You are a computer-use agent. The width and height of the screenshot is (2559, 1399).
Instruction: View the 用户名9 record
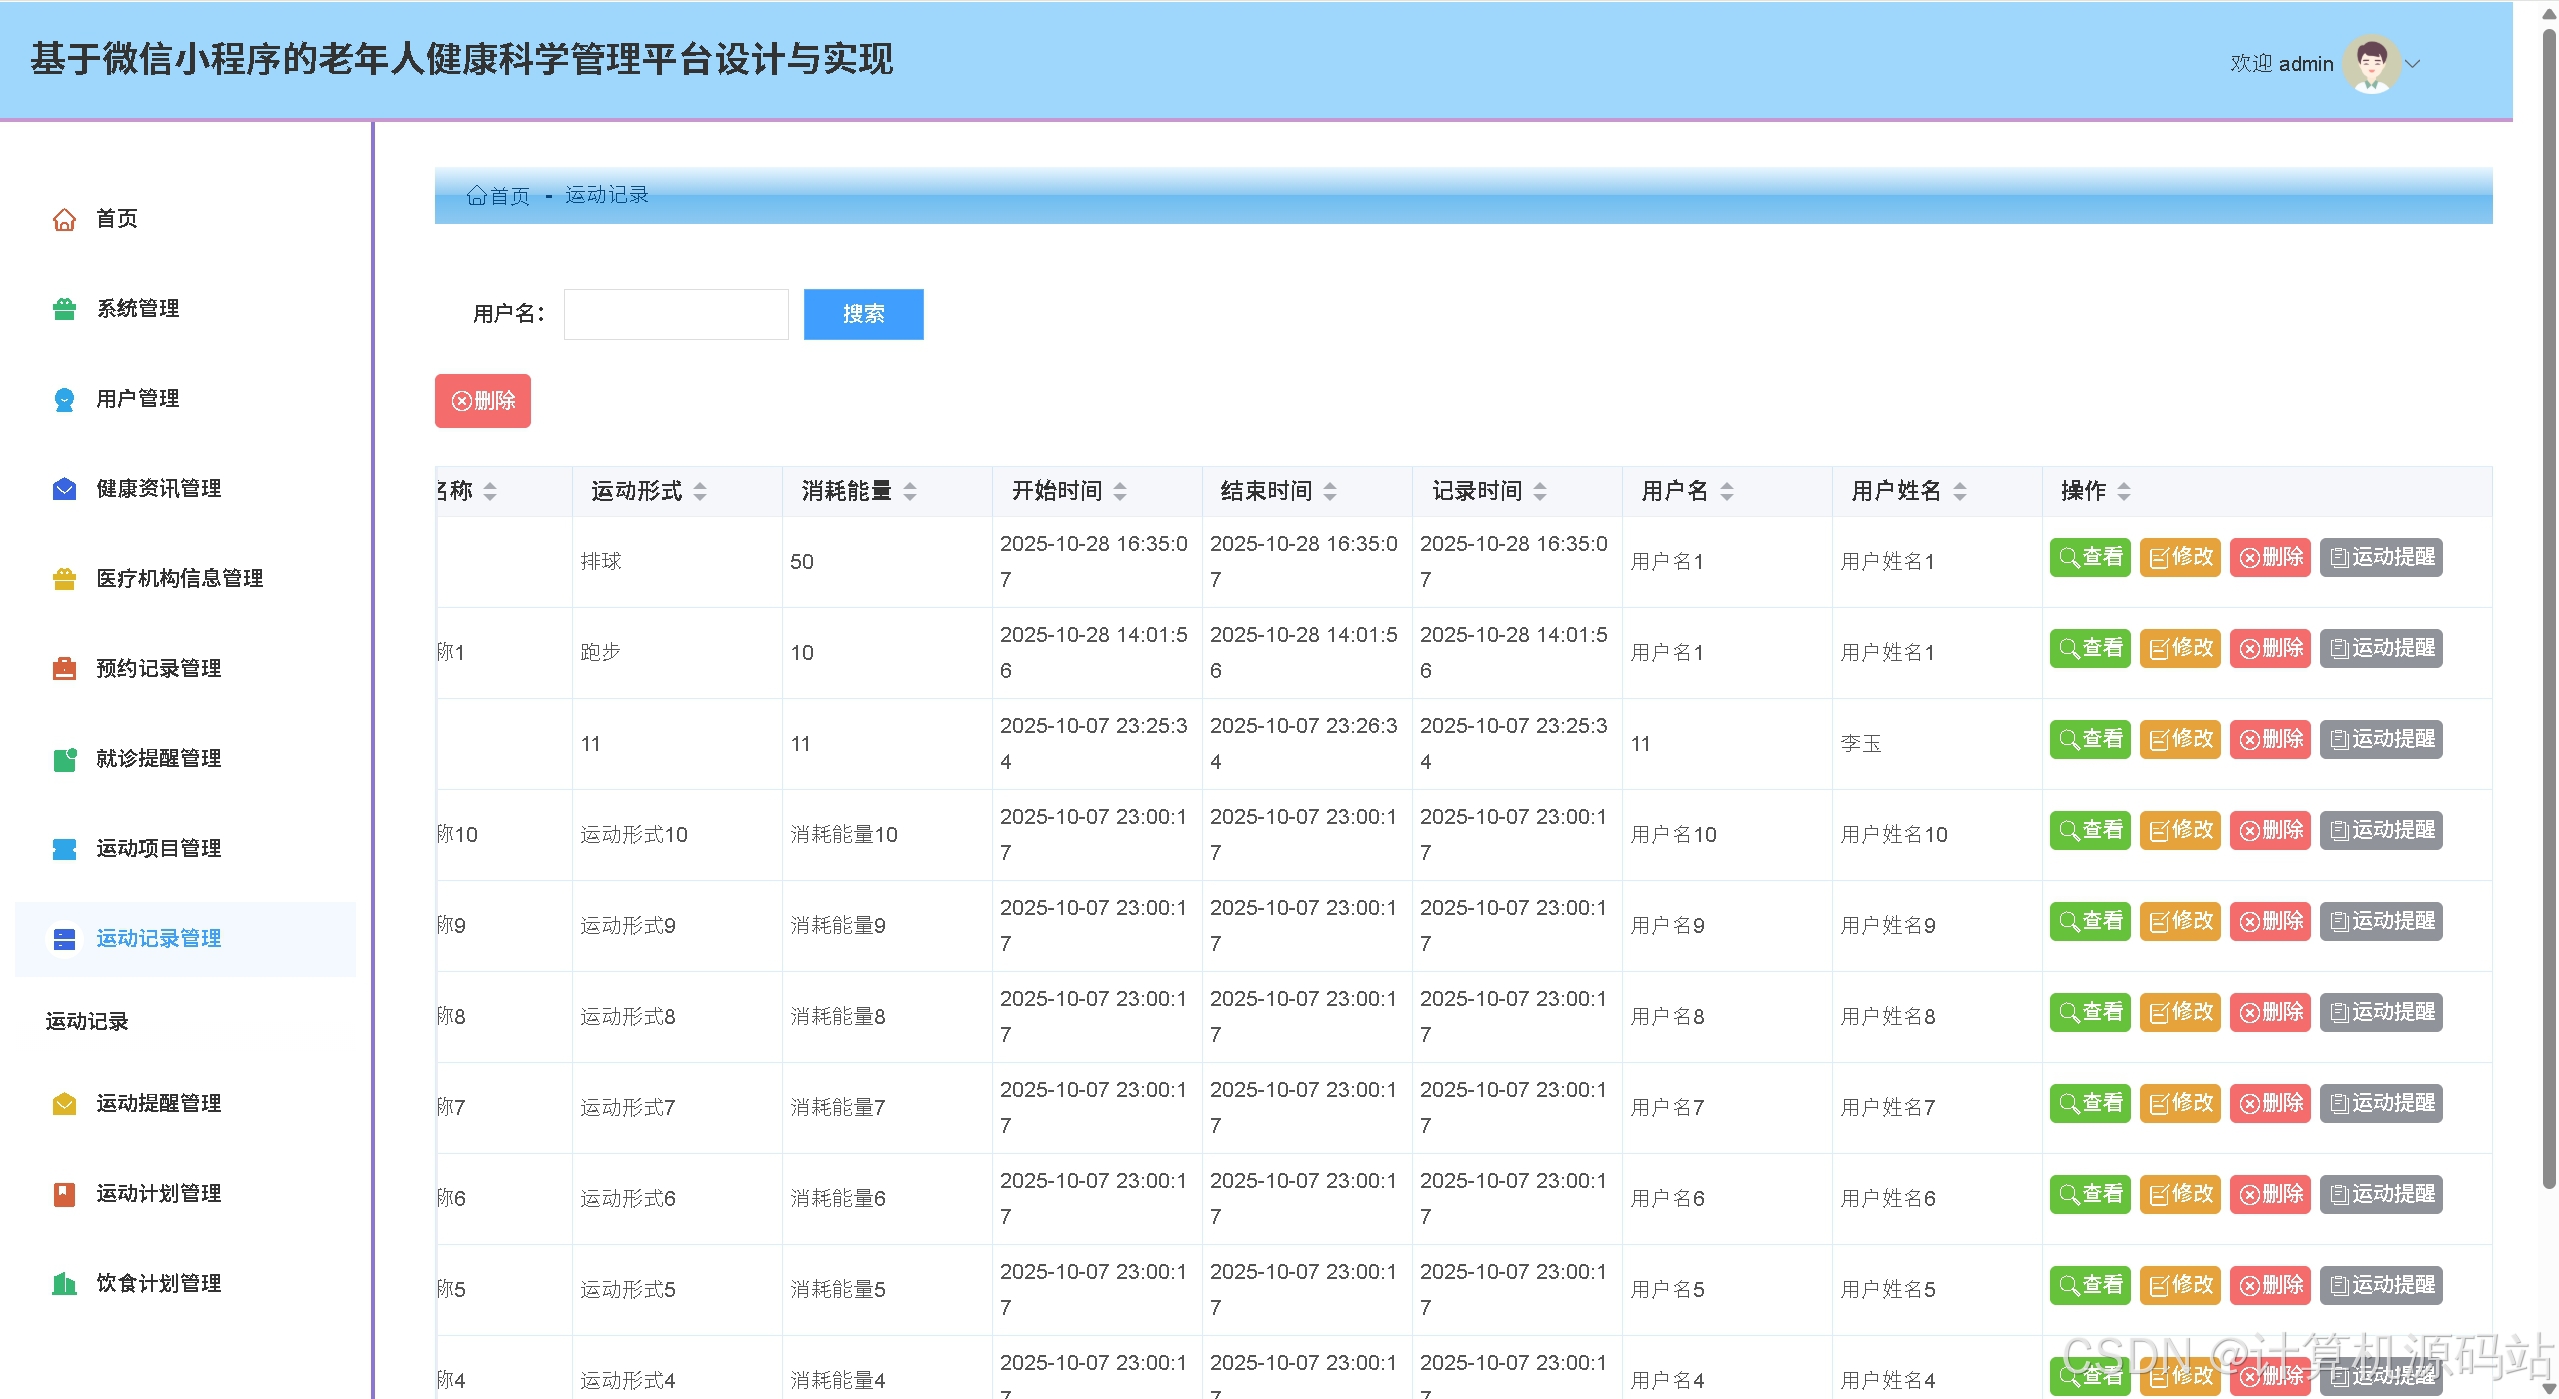point(2090,921)
